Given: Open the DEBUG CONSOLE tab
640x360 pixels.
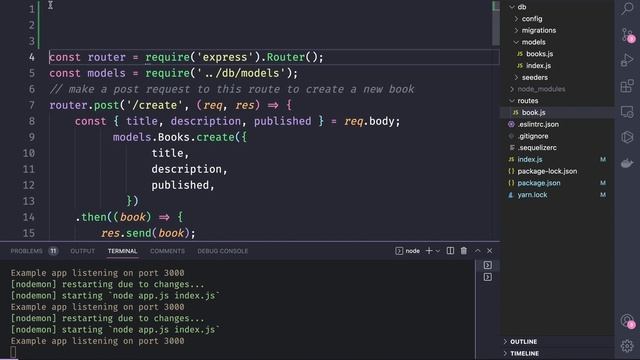Looking at the screenshot, I should click(x=222, y=251).
